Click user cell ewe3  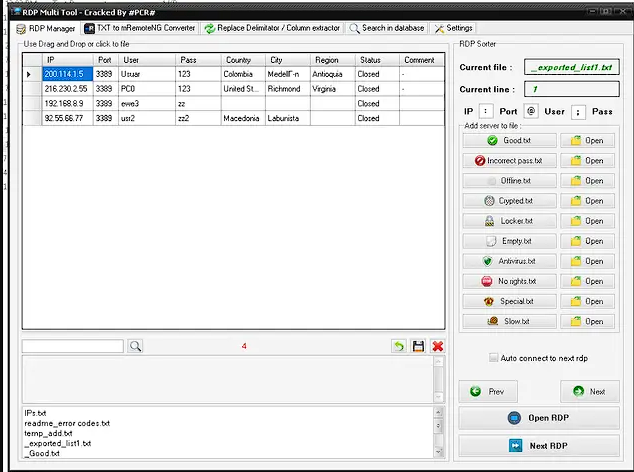click(x=147, y=104)
